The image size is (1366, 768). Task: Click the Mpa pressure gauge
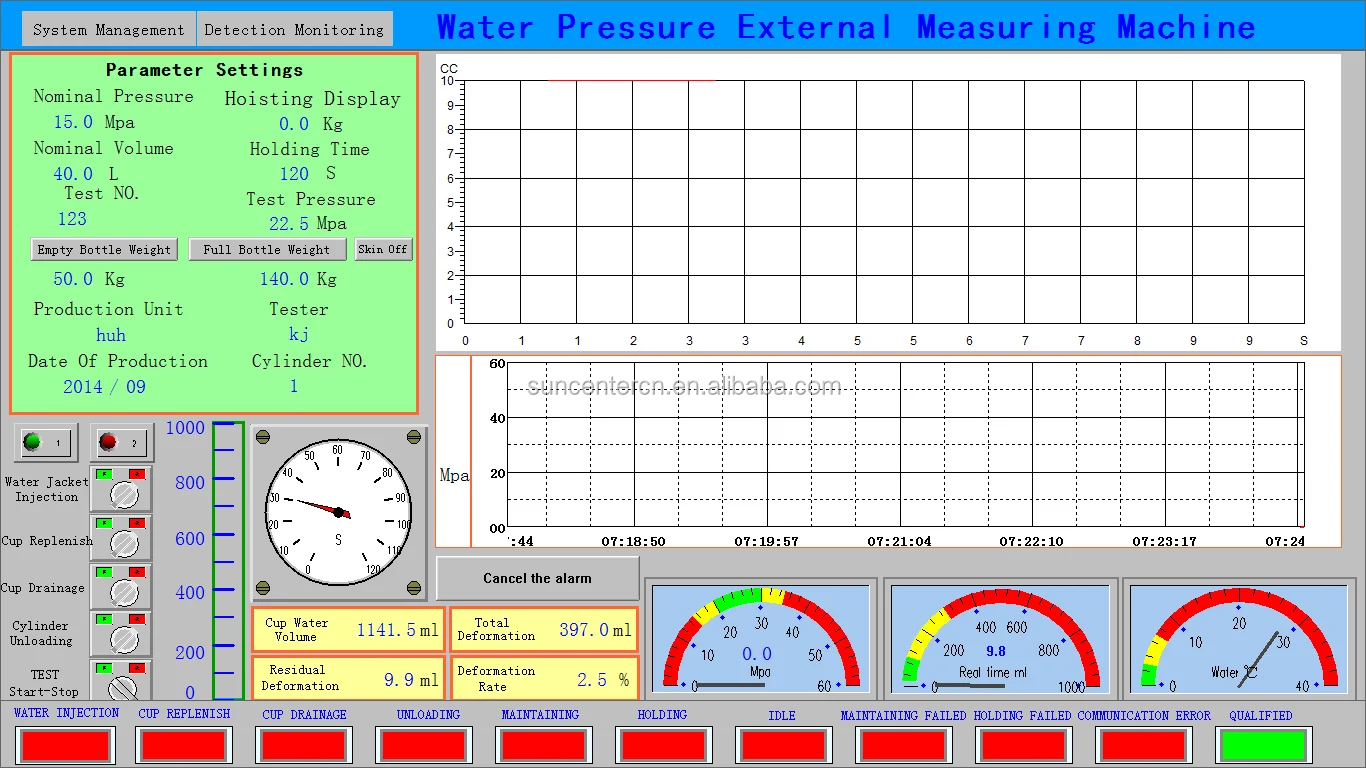759,640
